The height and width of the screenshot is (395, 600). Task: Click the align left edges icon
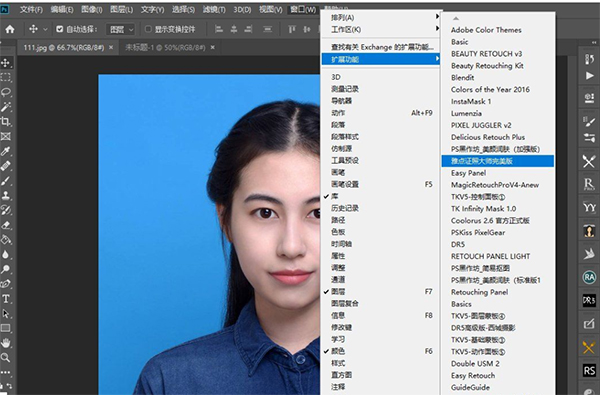219,29
